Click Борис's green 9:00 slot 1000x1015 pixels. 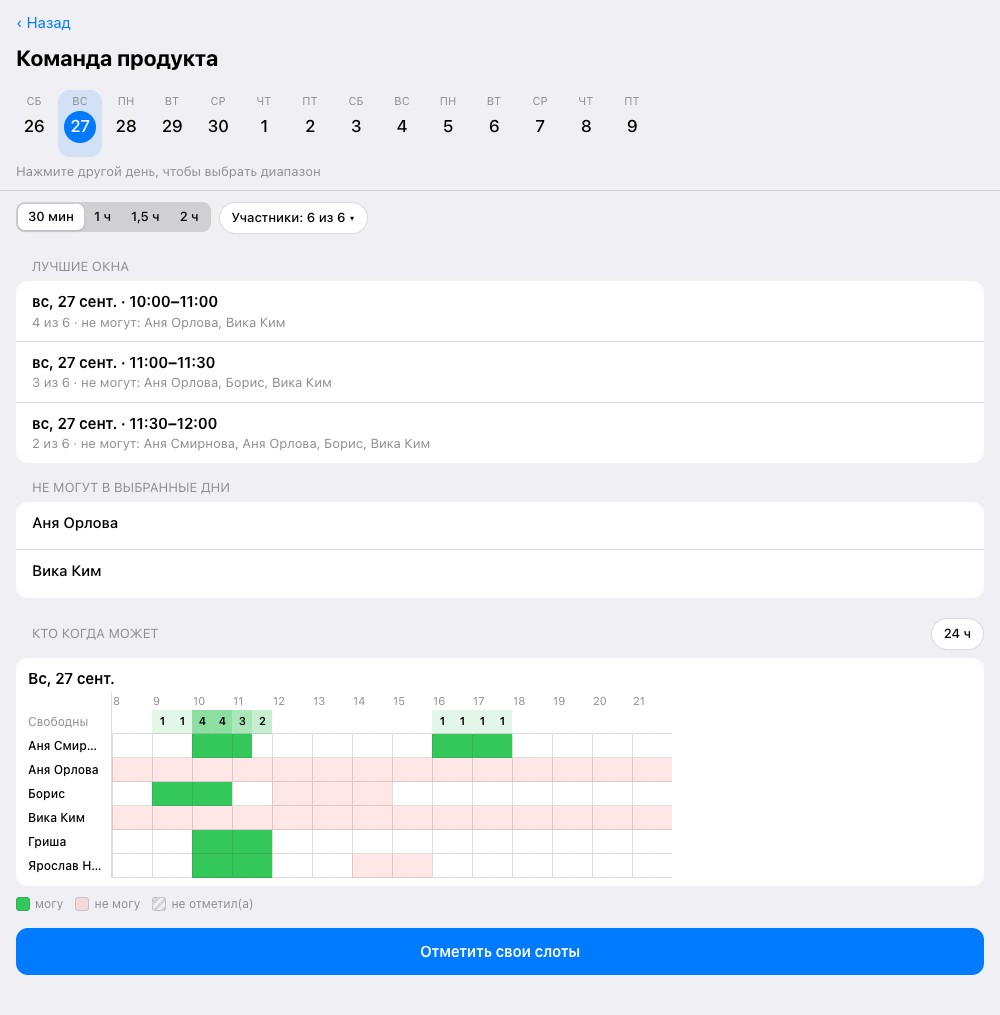(x=162, y=794)
